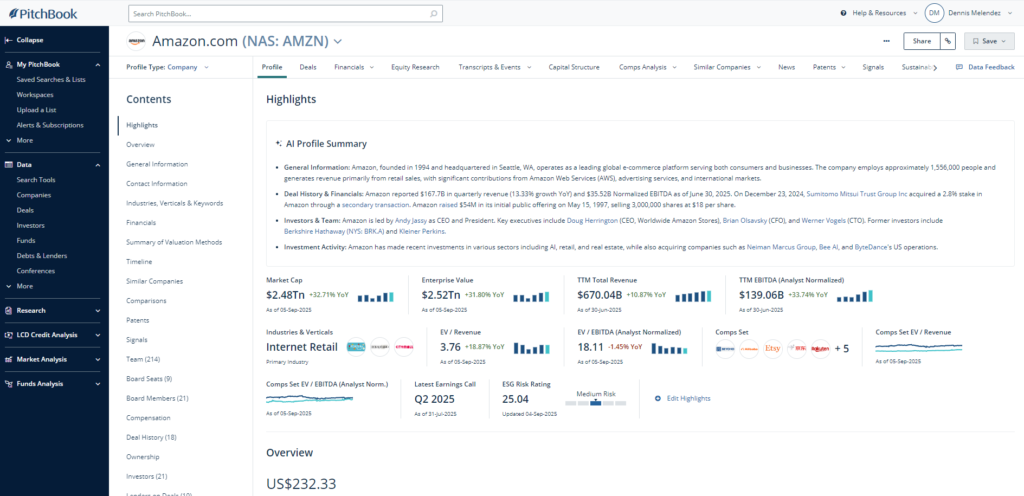Viewport: 1024px width, 496px height.
Task: Click the ESG Medium Risk rating bar
Action: pyautogui.click(x=597, y=402)
